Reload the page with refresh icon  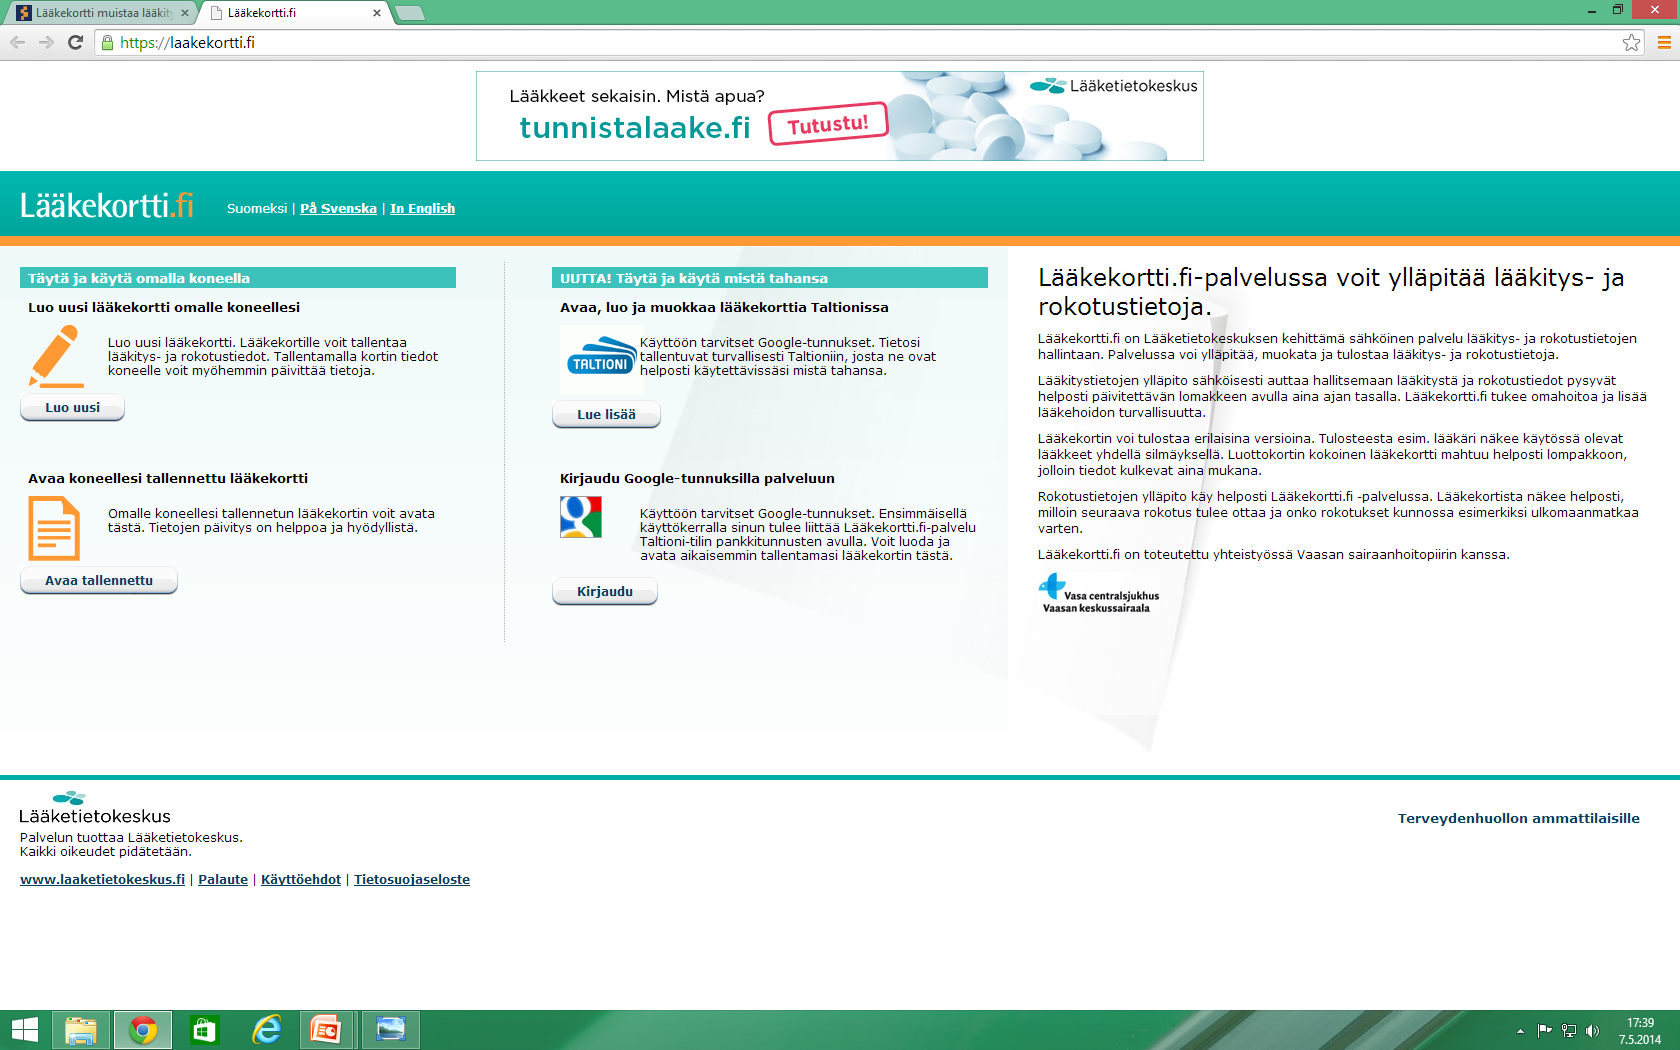[75, 42]
